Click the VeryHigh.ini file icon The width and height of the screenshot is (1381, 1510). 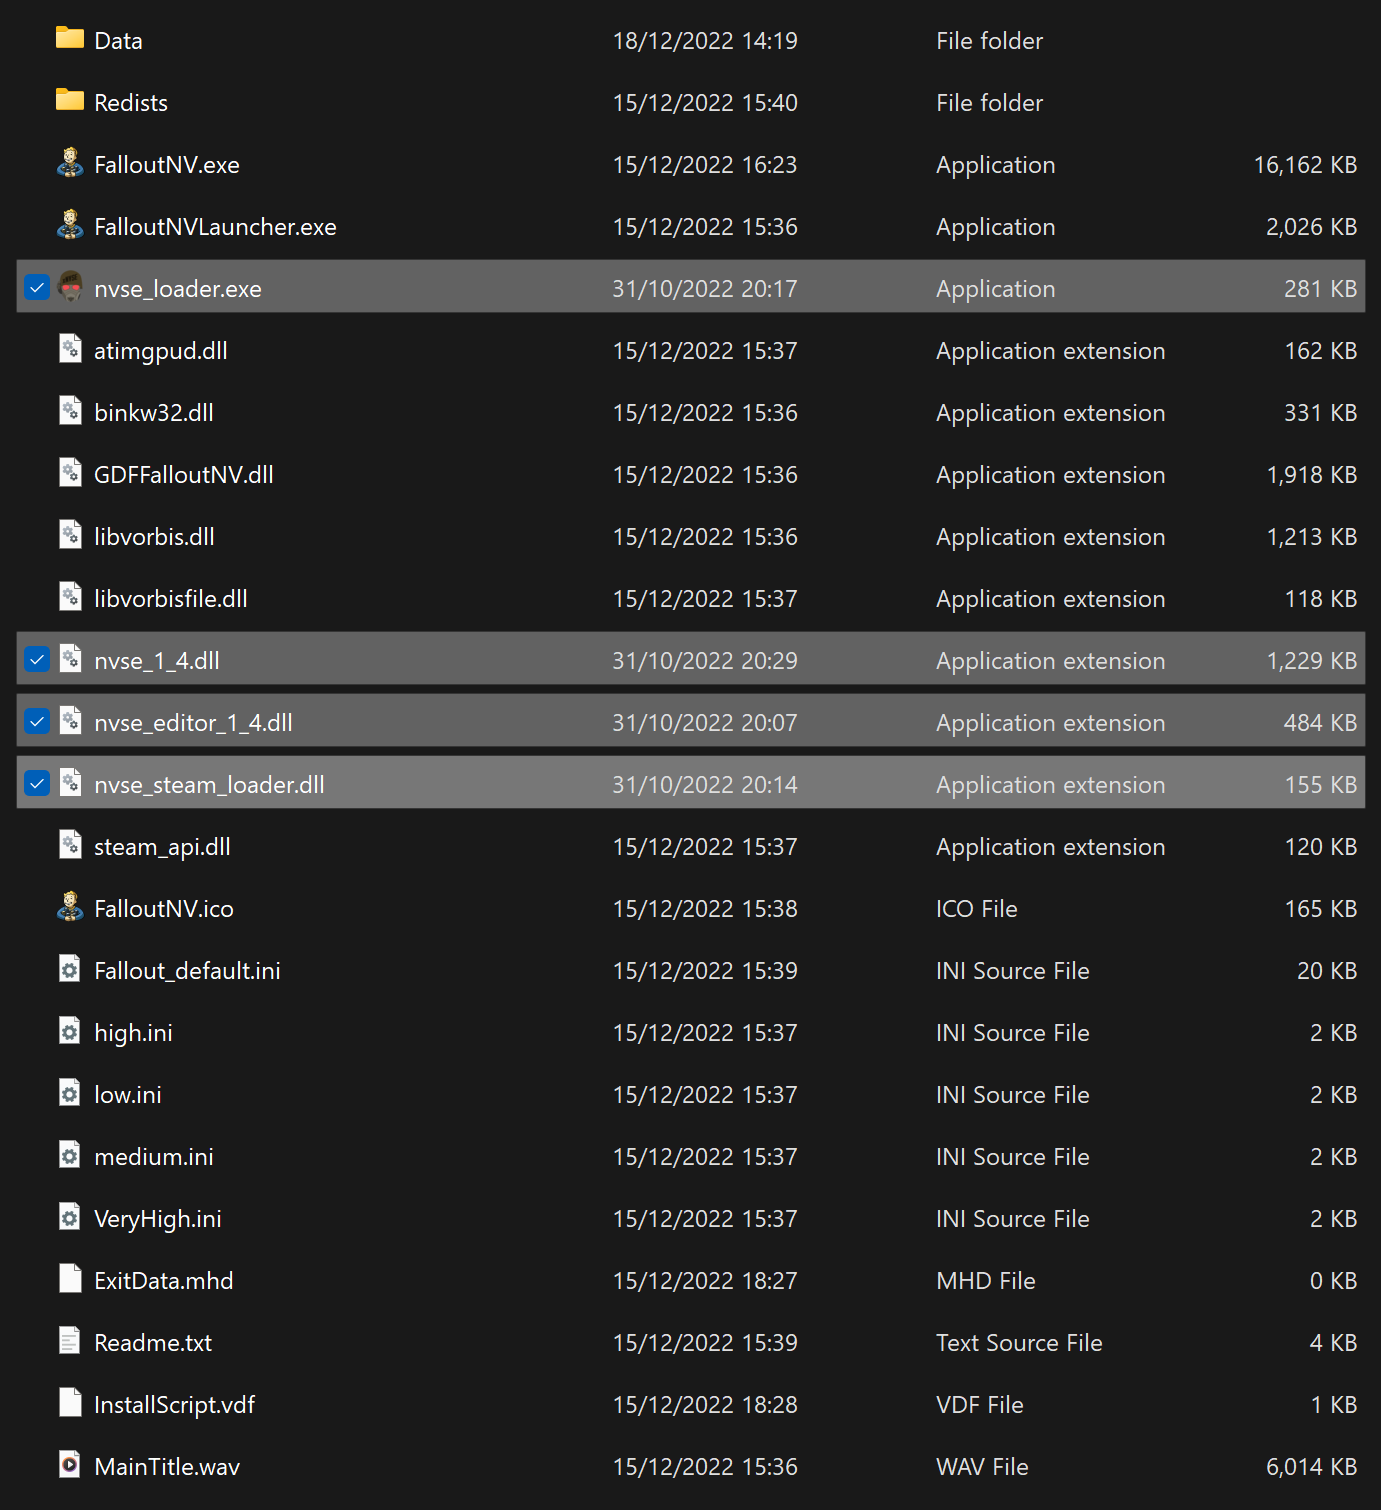coord(70,1217)
